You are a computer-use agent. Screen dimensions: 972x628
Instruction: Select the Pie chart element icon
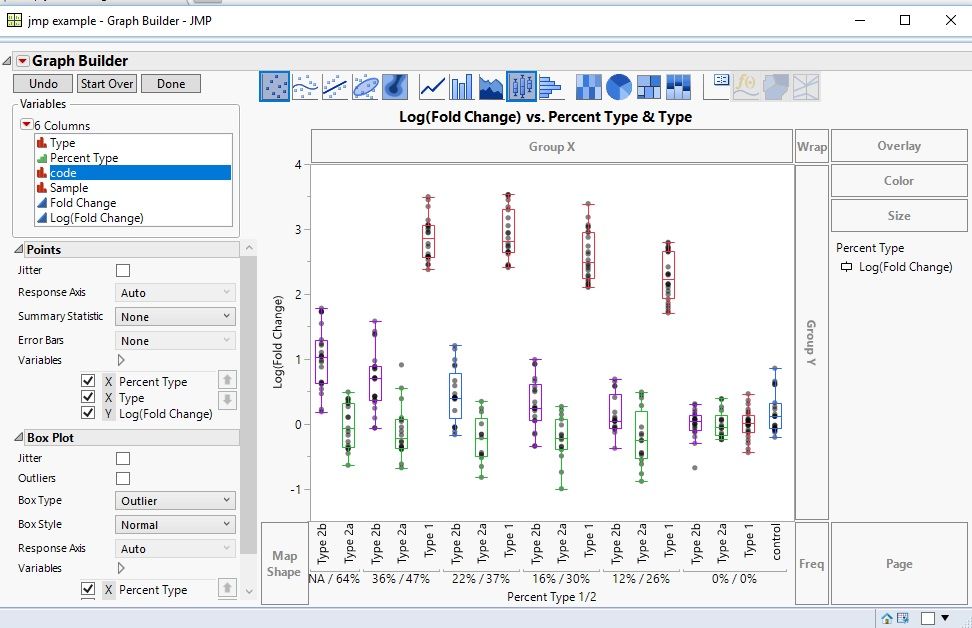point(619,87)
